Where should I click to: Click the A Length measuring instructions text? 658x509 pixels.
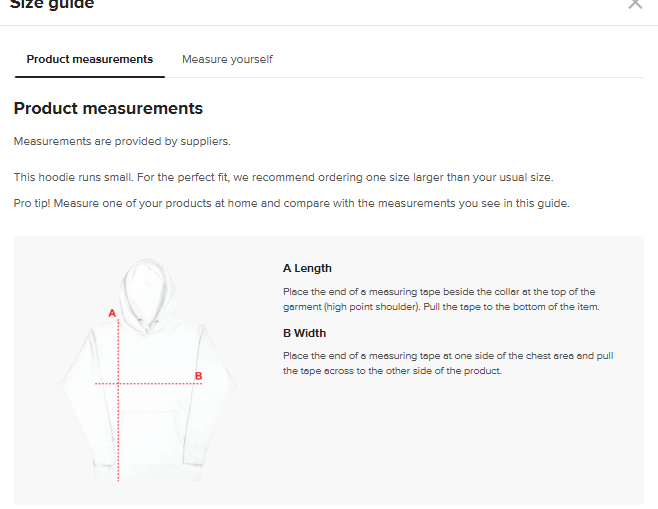pos(440,299)
